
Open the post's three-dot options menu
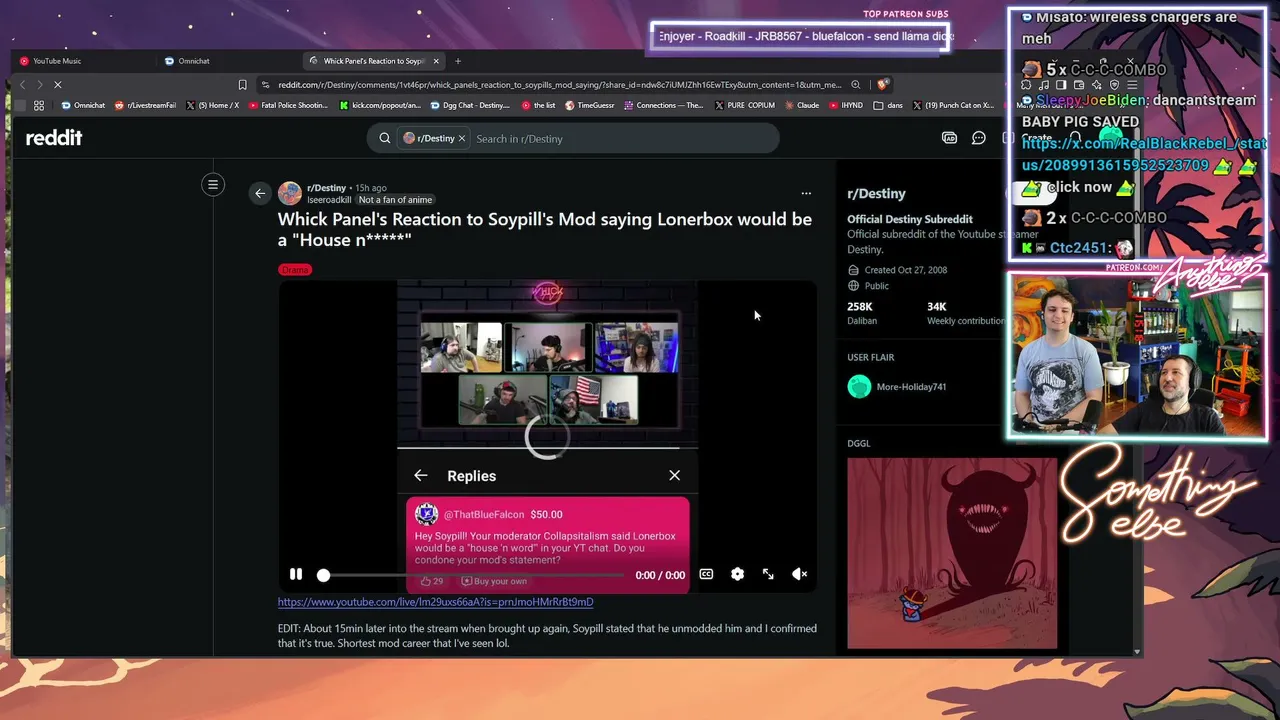click(x=806, y=193)
